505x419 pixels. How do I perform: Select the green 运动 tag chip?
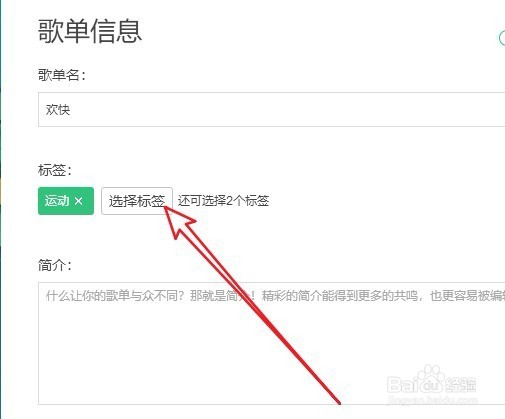coord(66,201)
